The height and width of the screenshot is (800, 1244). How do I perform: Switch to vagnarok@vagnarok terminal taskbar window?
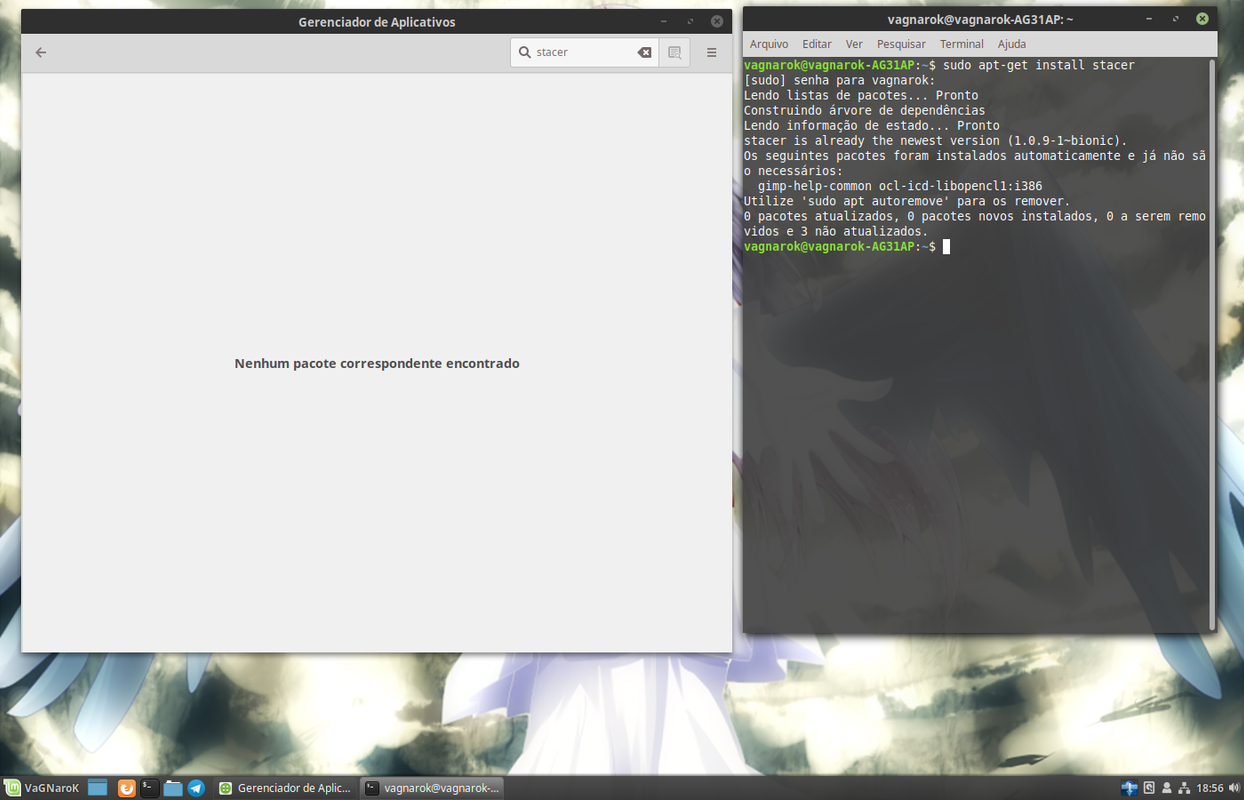coord(431,788)
